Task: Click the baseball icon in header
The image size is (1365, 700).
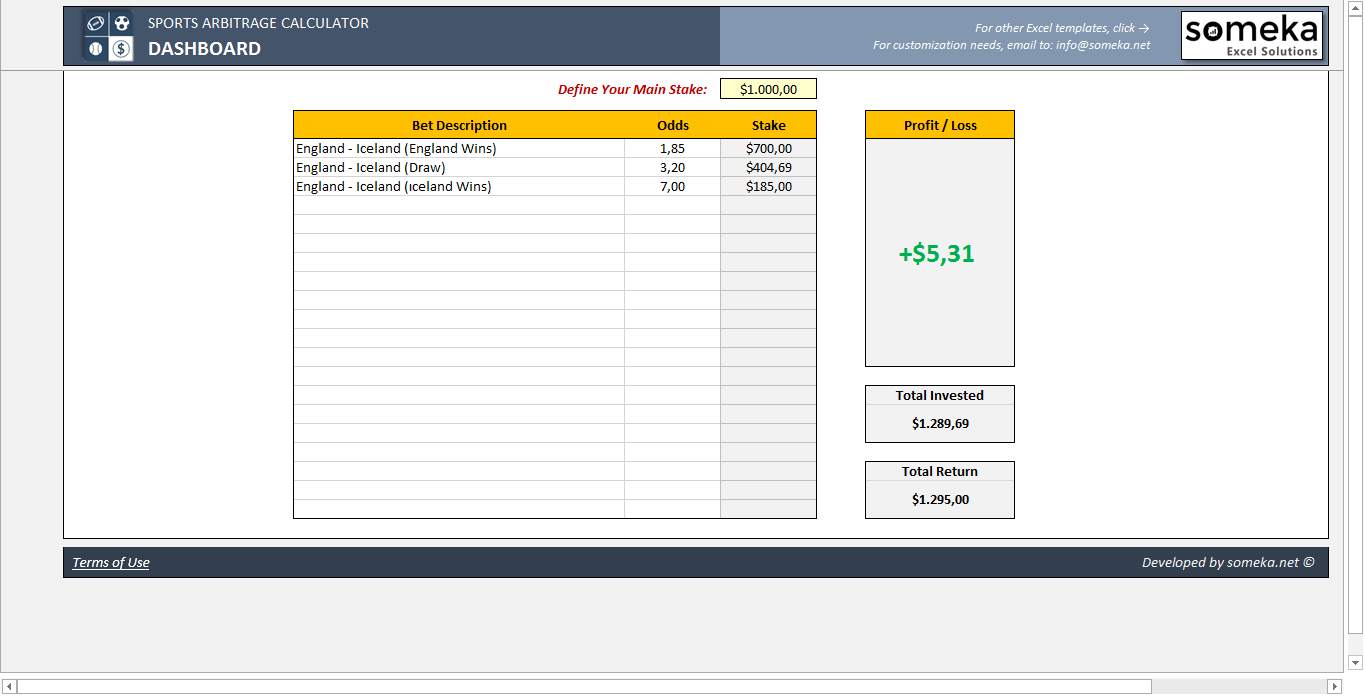Action: [x=96, y=48]
